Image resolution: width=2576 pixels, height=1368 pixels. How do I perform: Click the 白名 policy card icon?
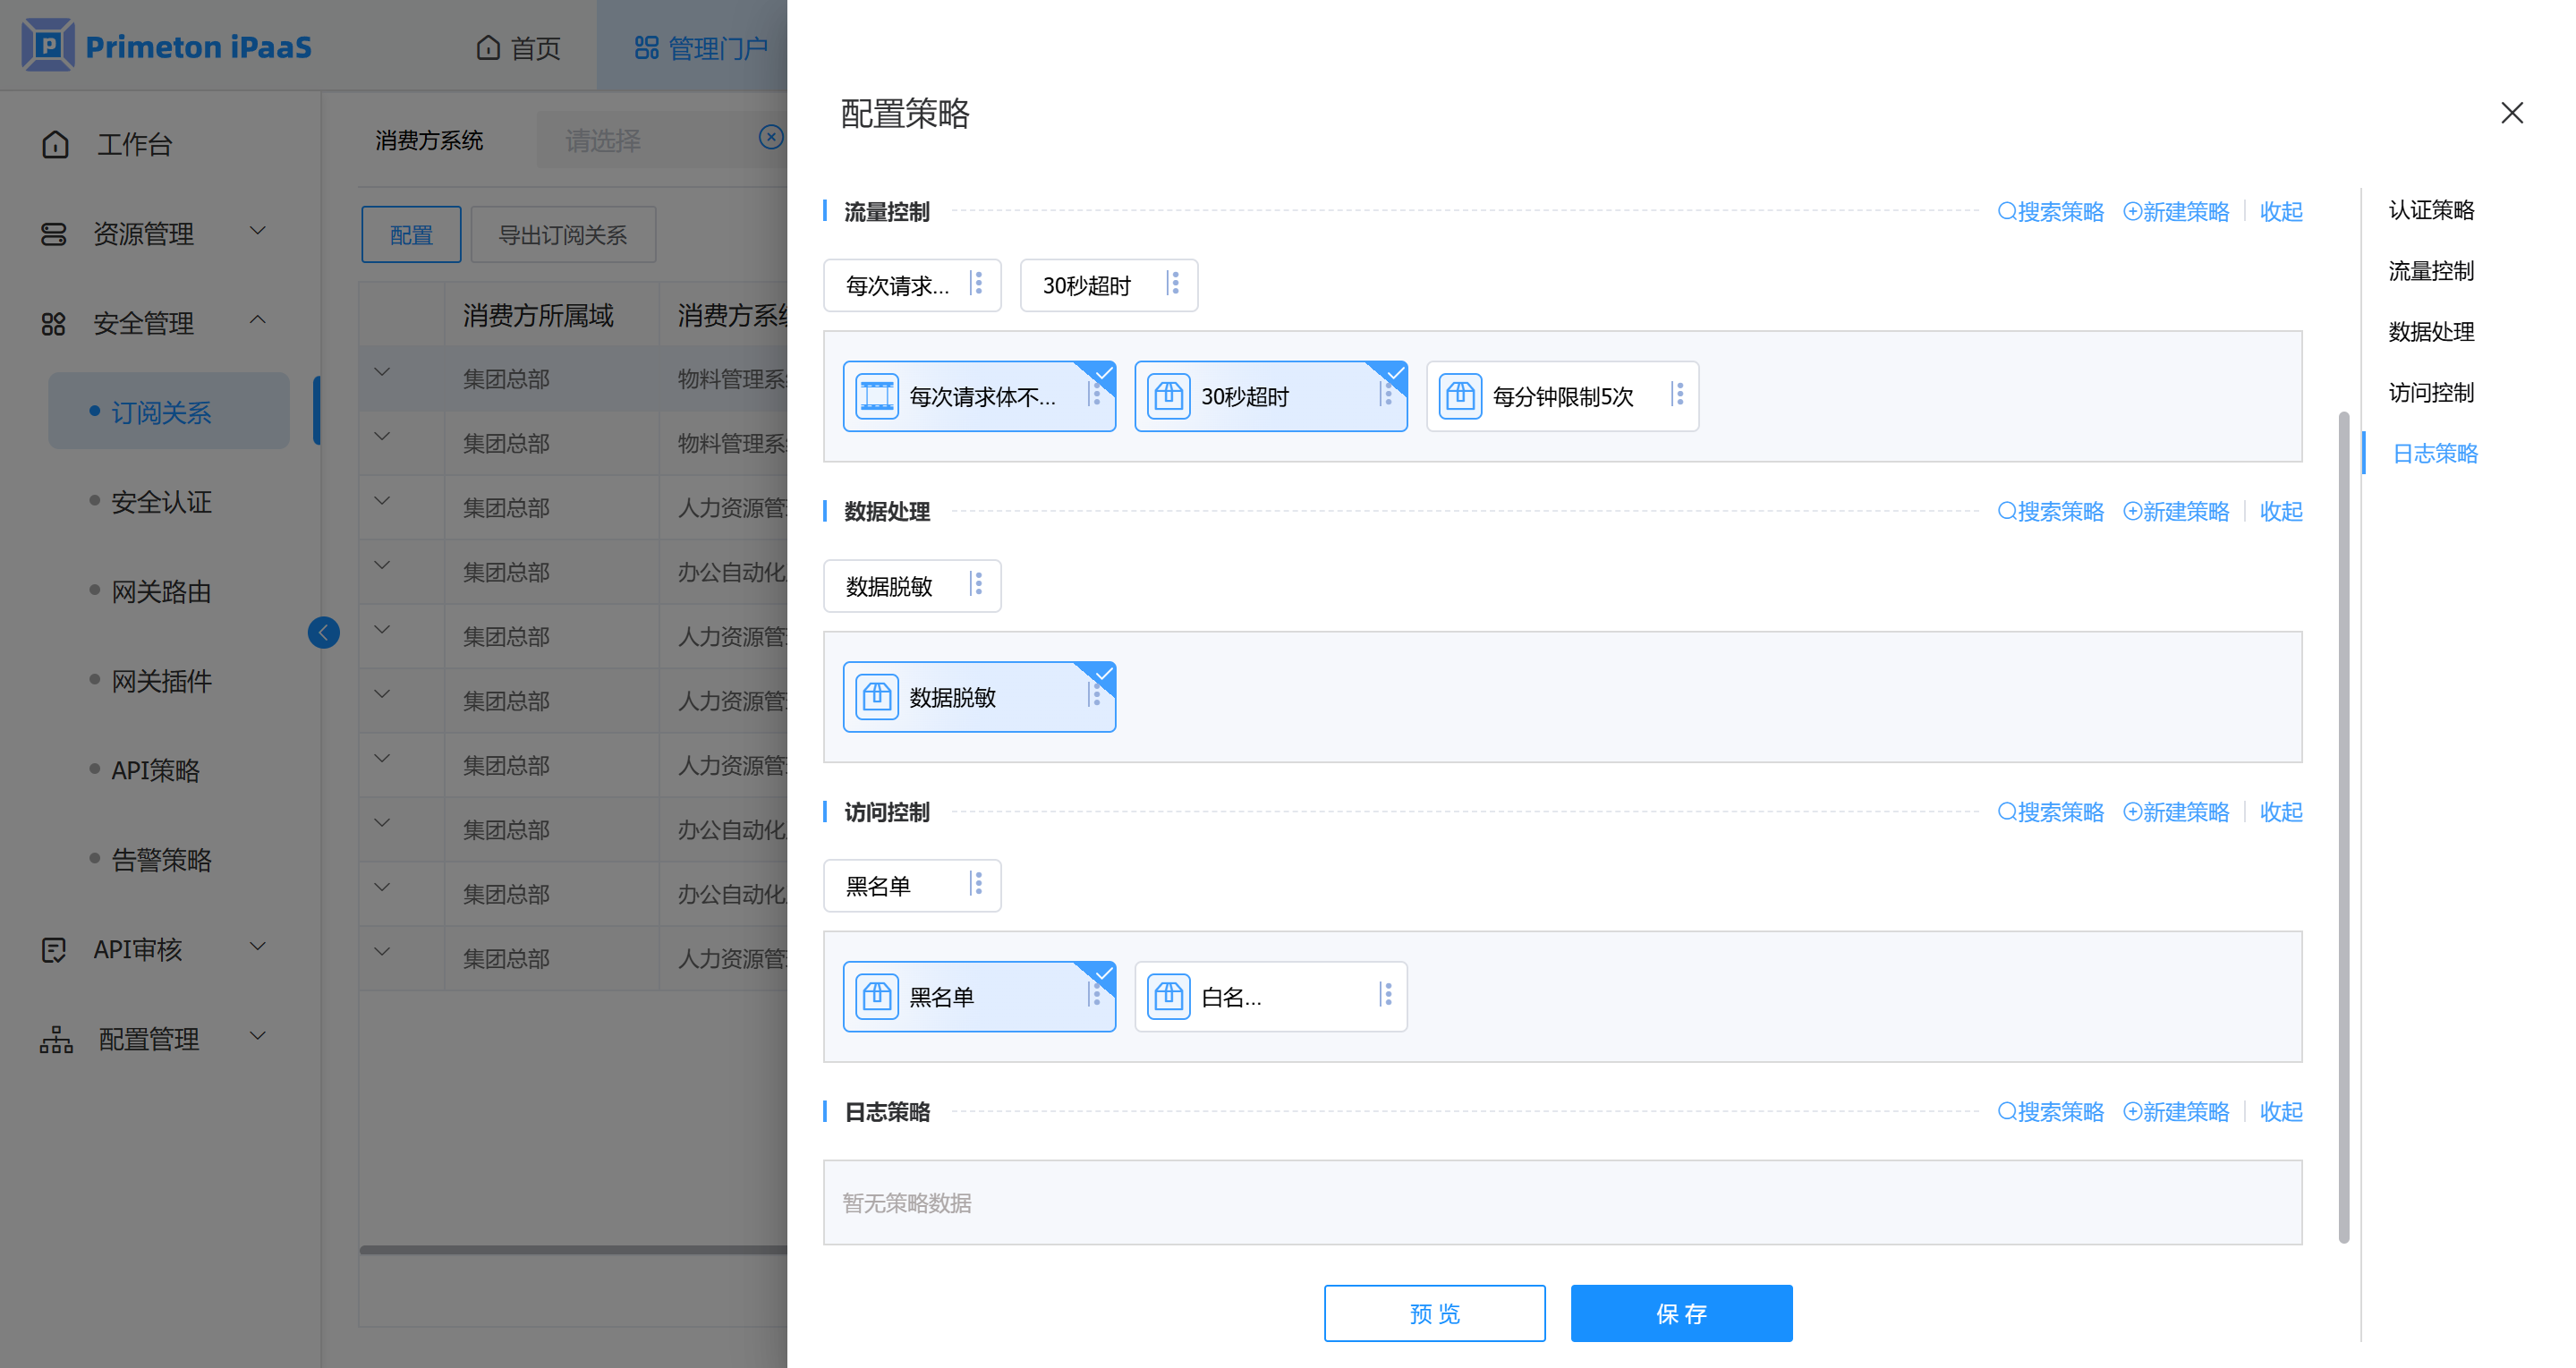[x=1168, y=996]
